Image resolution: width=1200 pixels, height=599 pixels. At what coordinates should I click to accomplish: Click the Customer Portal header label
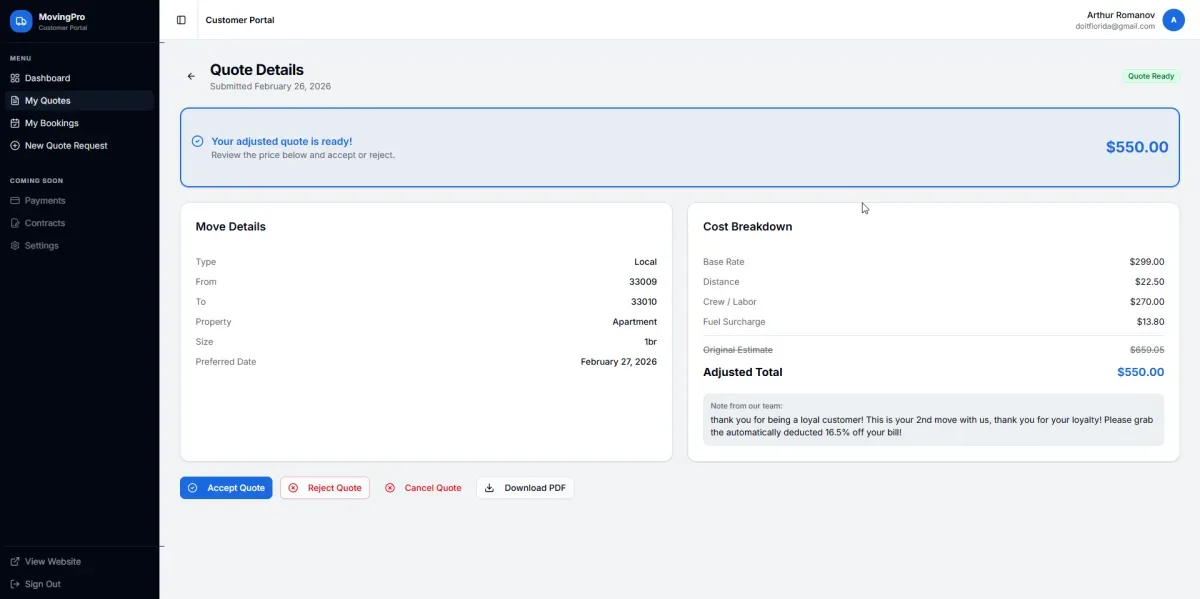click(240, 19)
